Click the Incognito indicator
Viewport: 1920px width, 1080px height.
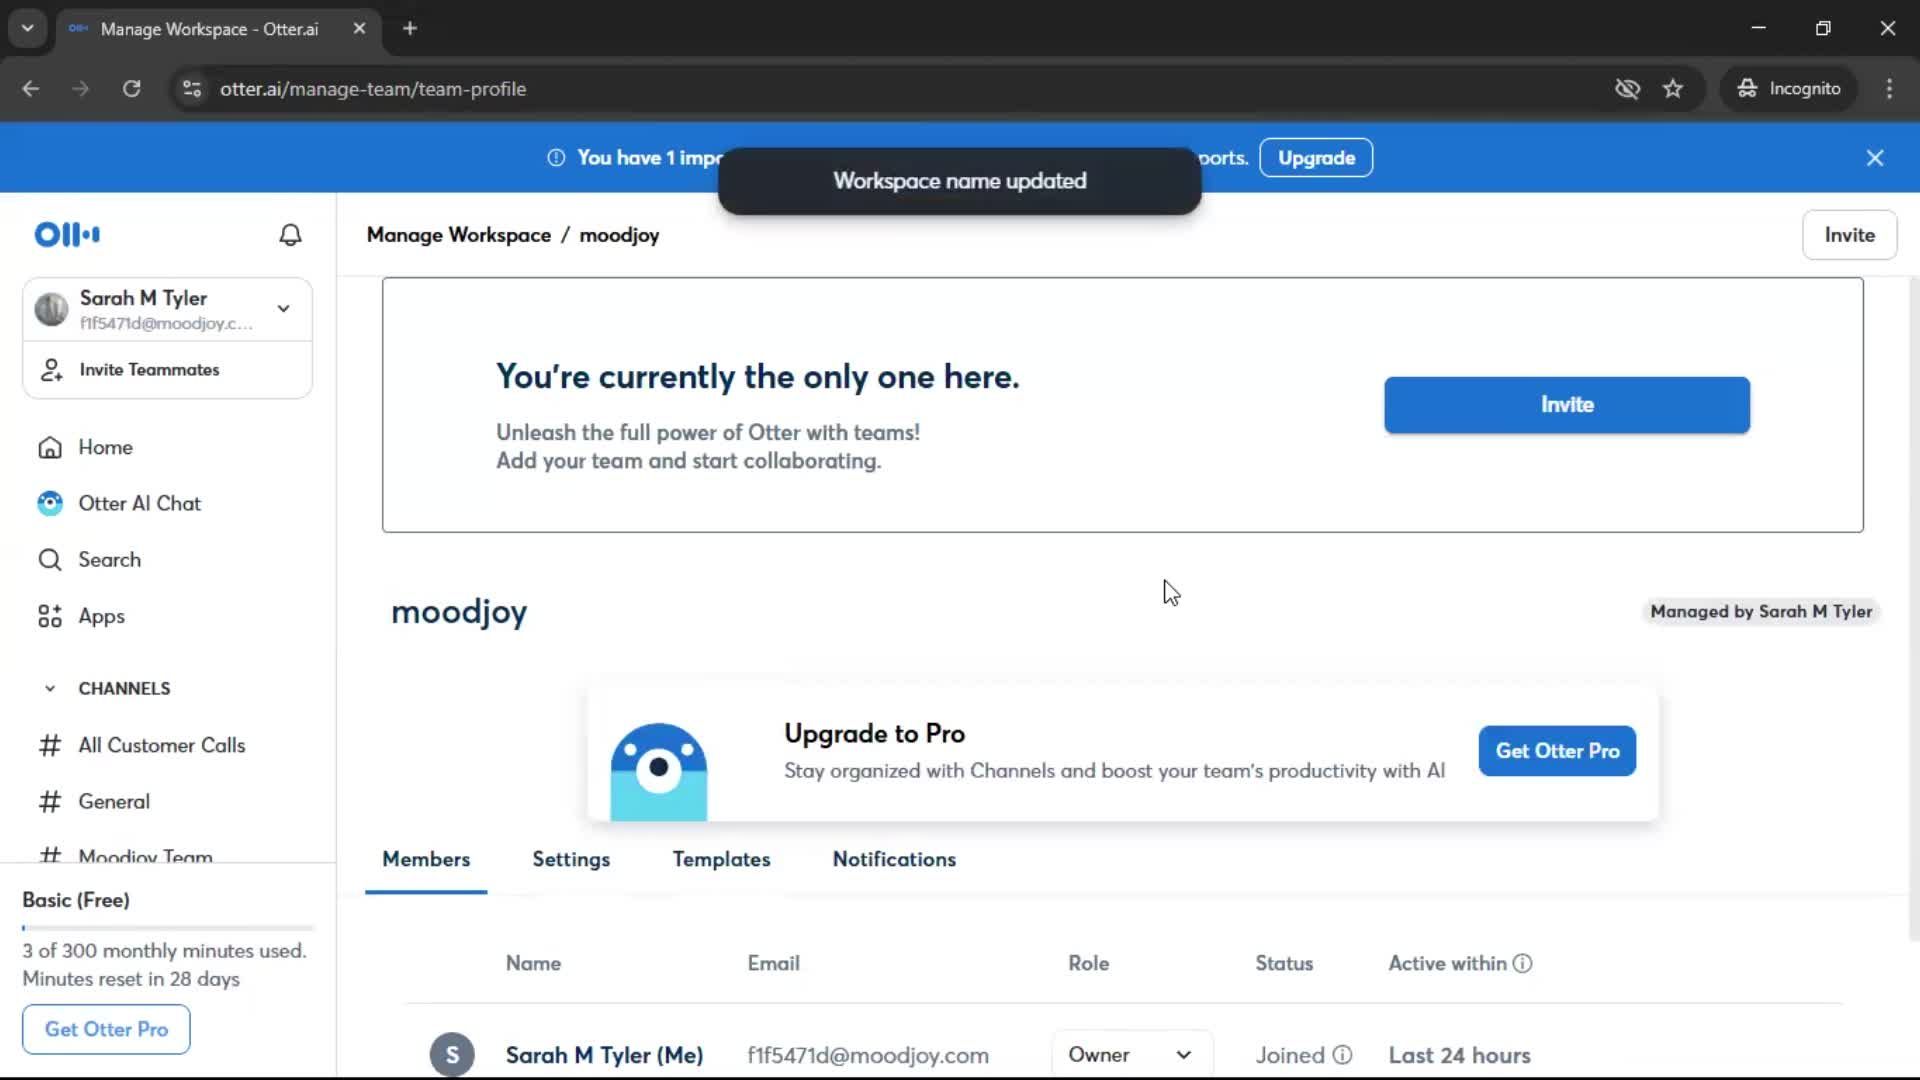point(1789,89)
